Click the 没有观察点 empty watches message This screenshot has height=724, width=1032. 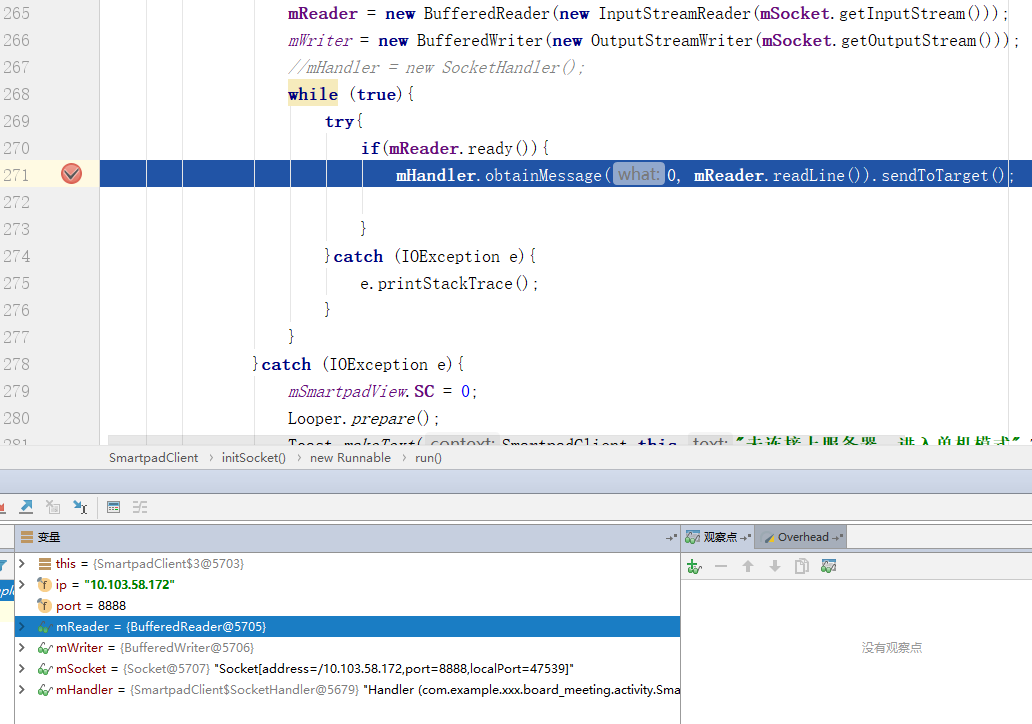(x=892, y=648)
